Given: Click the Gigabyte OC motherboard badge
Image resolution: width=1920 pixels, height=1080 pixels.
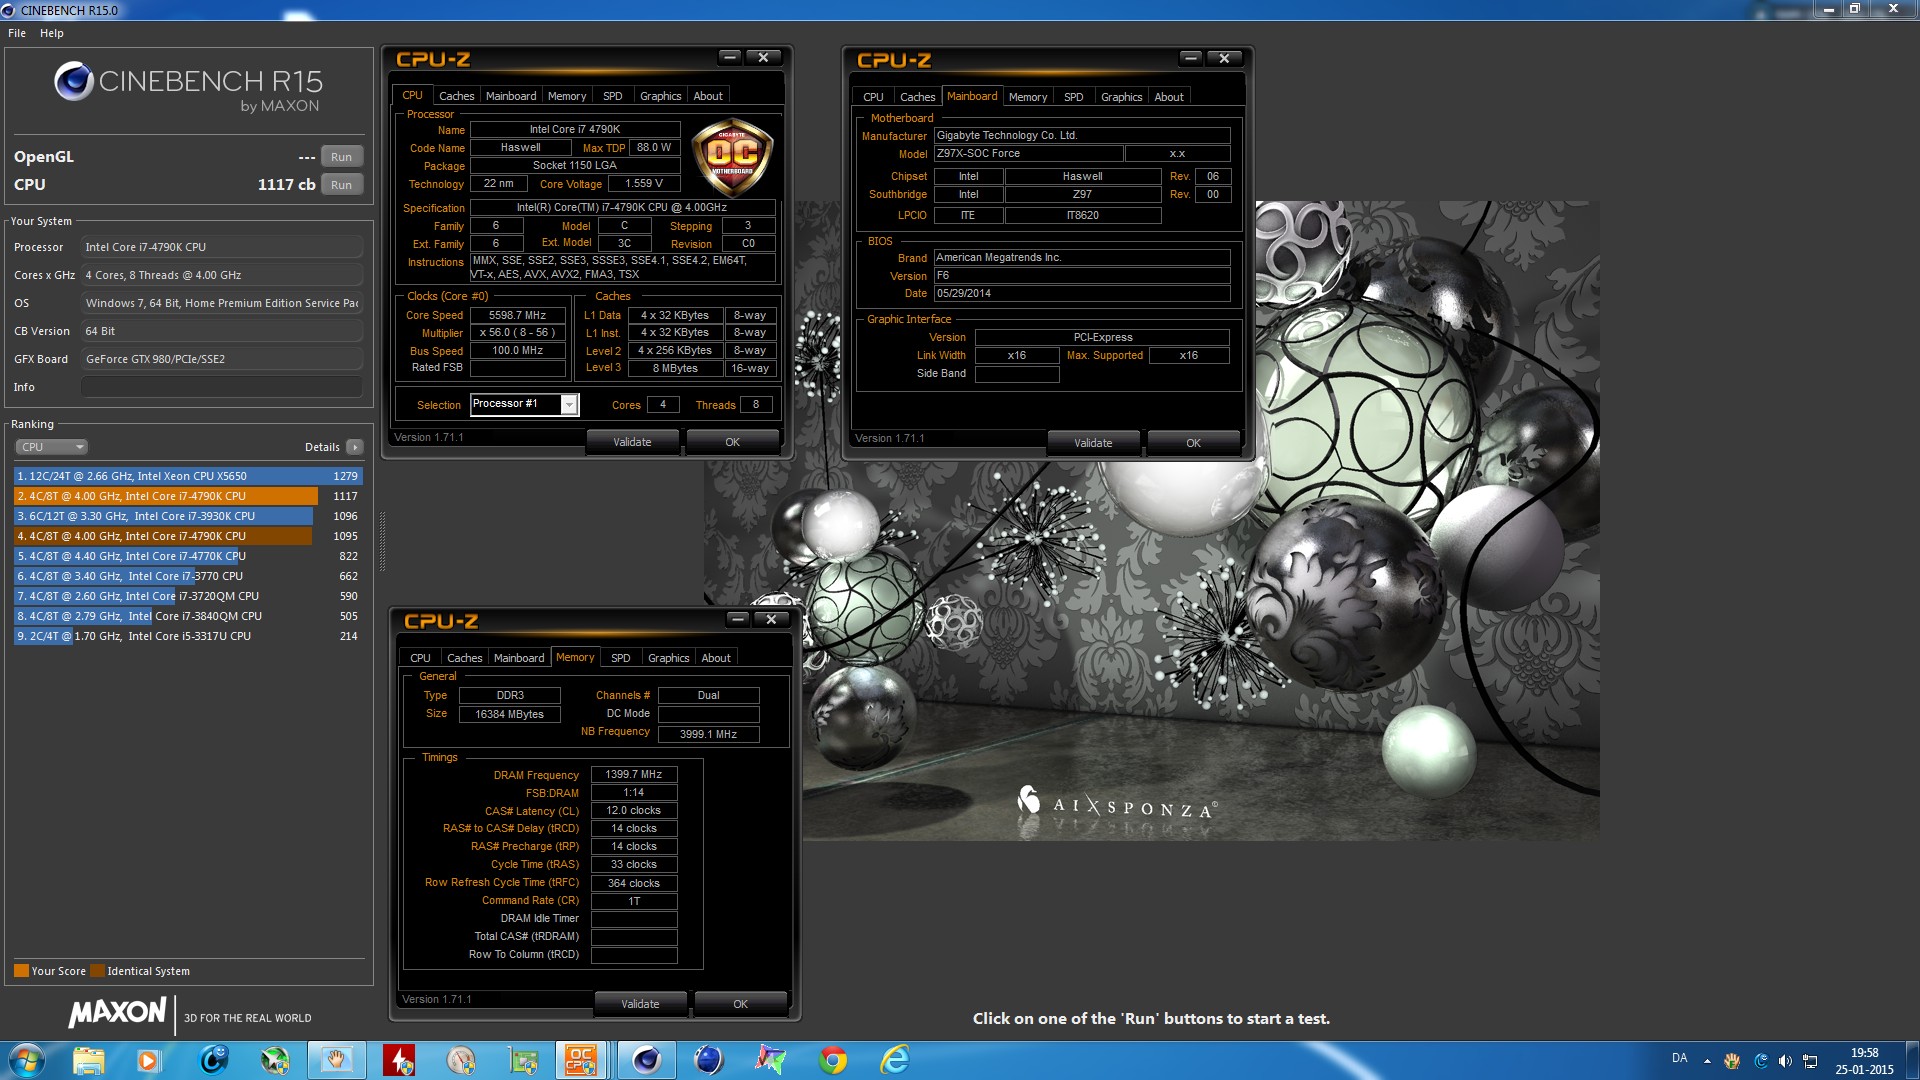Looking at the screenshot, I should tap(732, 156).
